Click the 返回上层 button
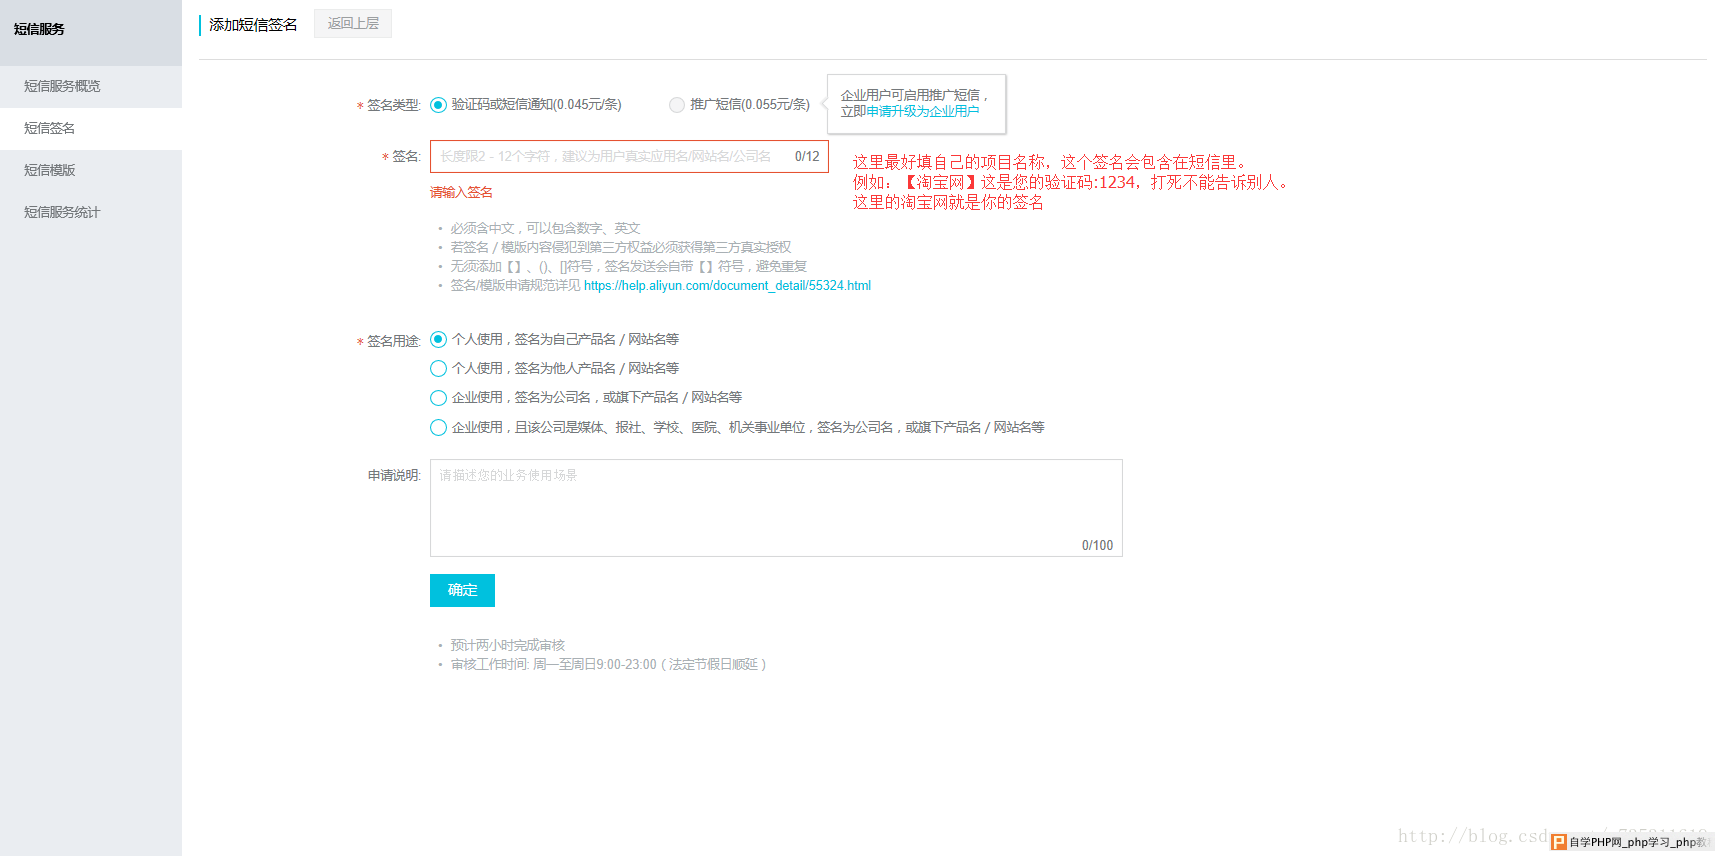This screenshot has height=856, width=1720. pyautogui.click(x=353, y=24)
